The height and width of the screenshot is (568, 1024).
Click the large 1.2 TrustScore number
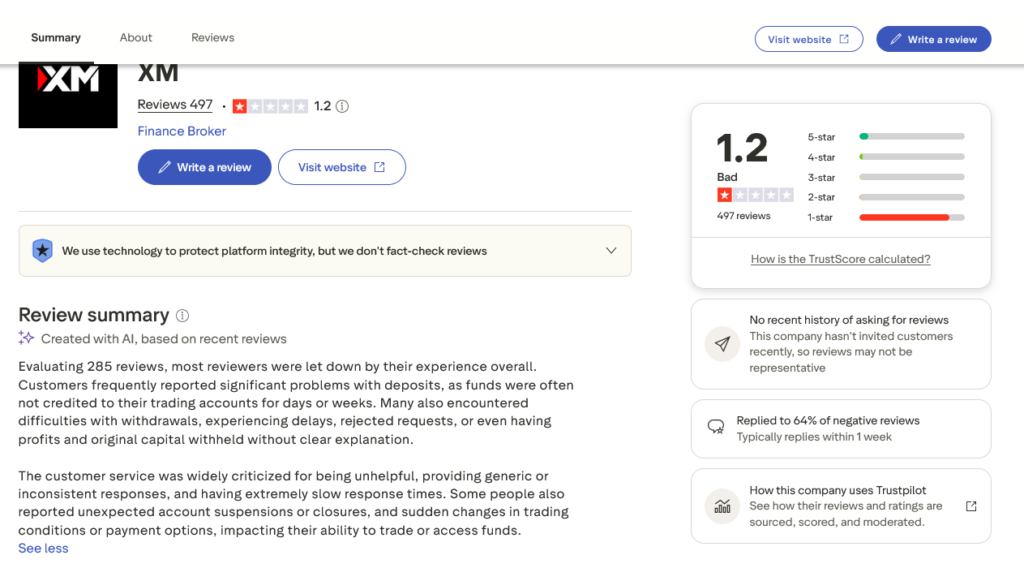[x=742, y=148]
